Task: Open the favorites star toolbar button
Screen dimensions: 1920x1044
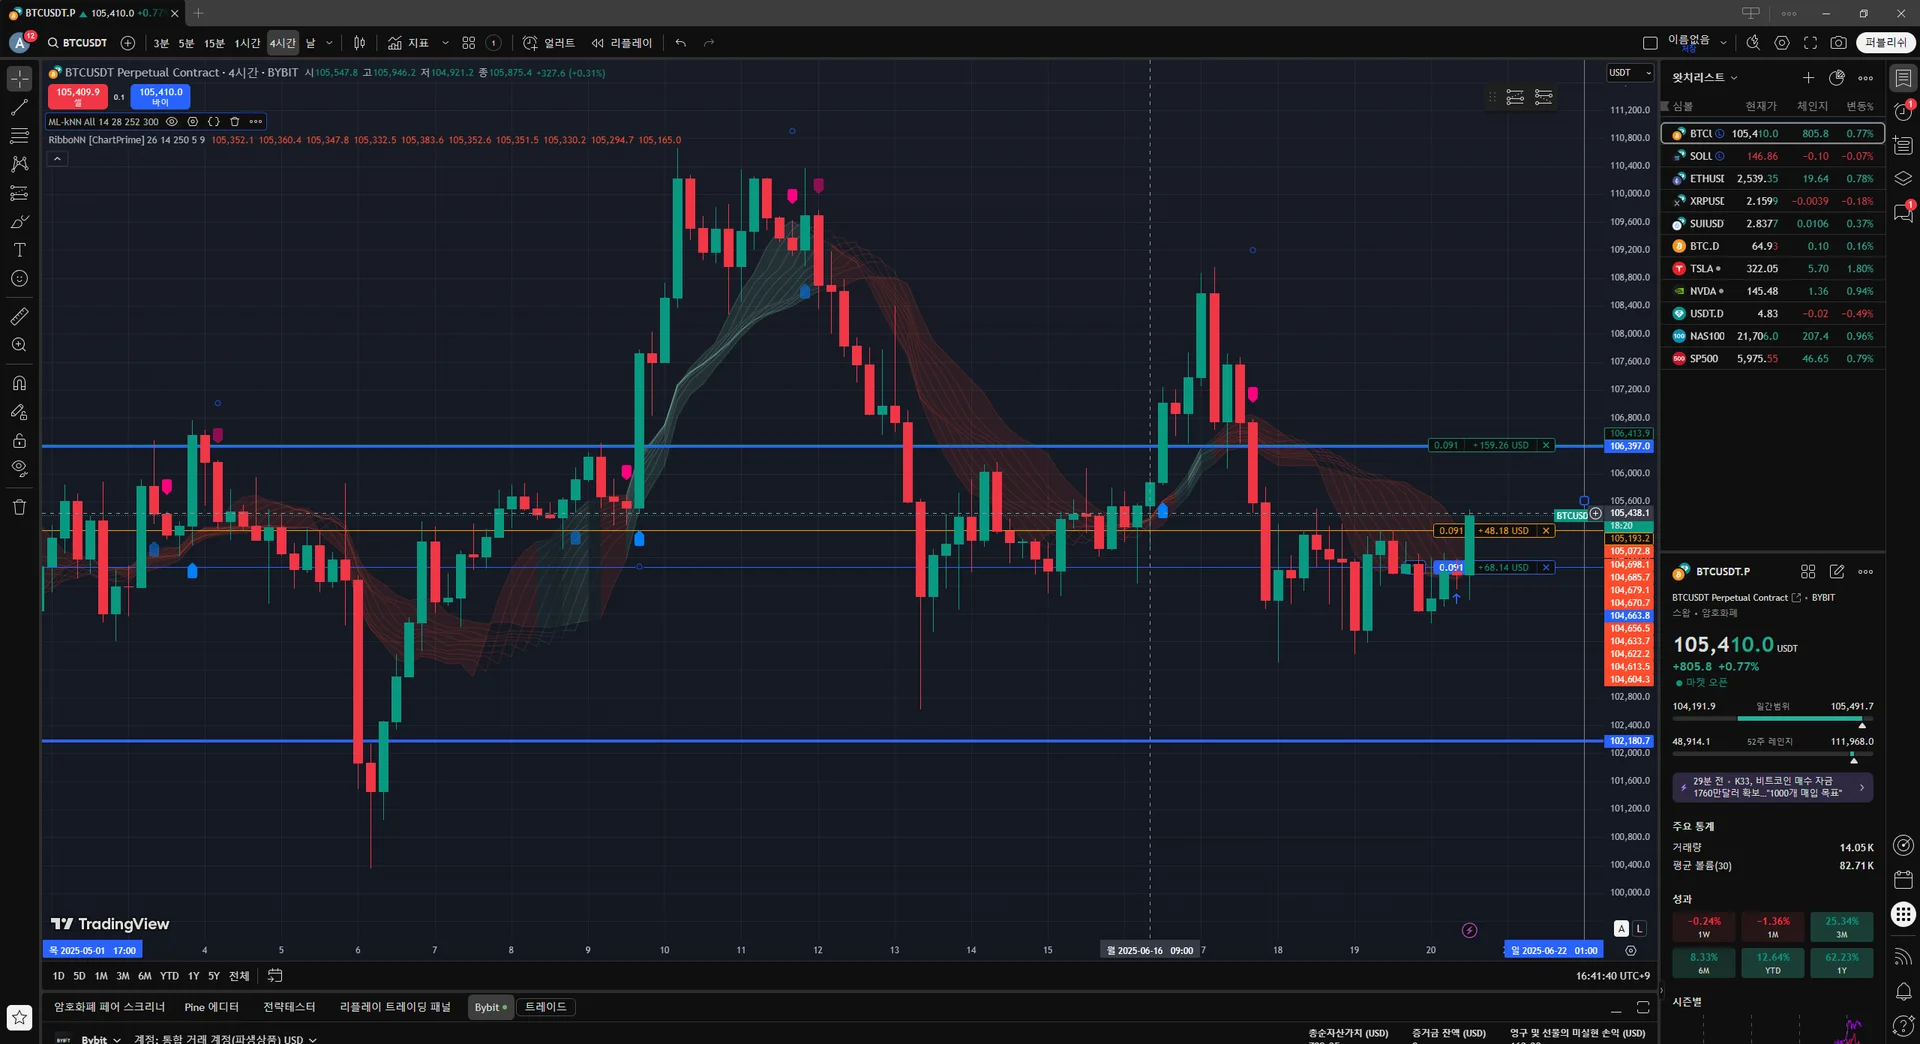Action: click(19, 1018)
